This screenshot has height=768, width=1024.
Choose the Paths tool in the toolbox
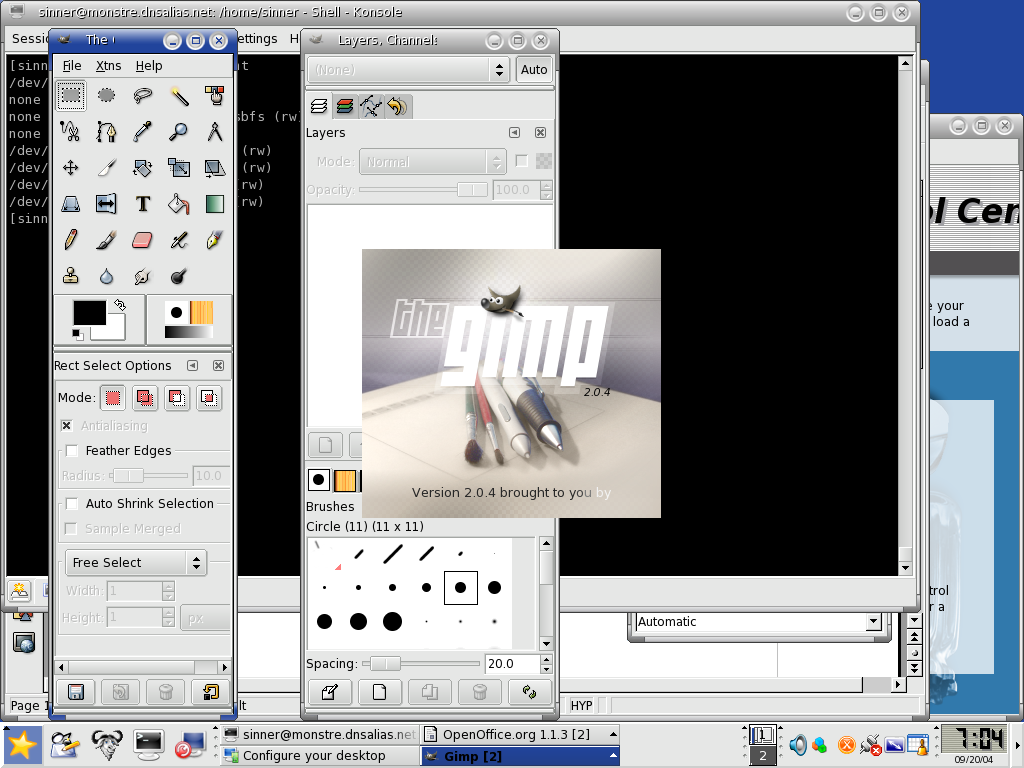point(106,131)
